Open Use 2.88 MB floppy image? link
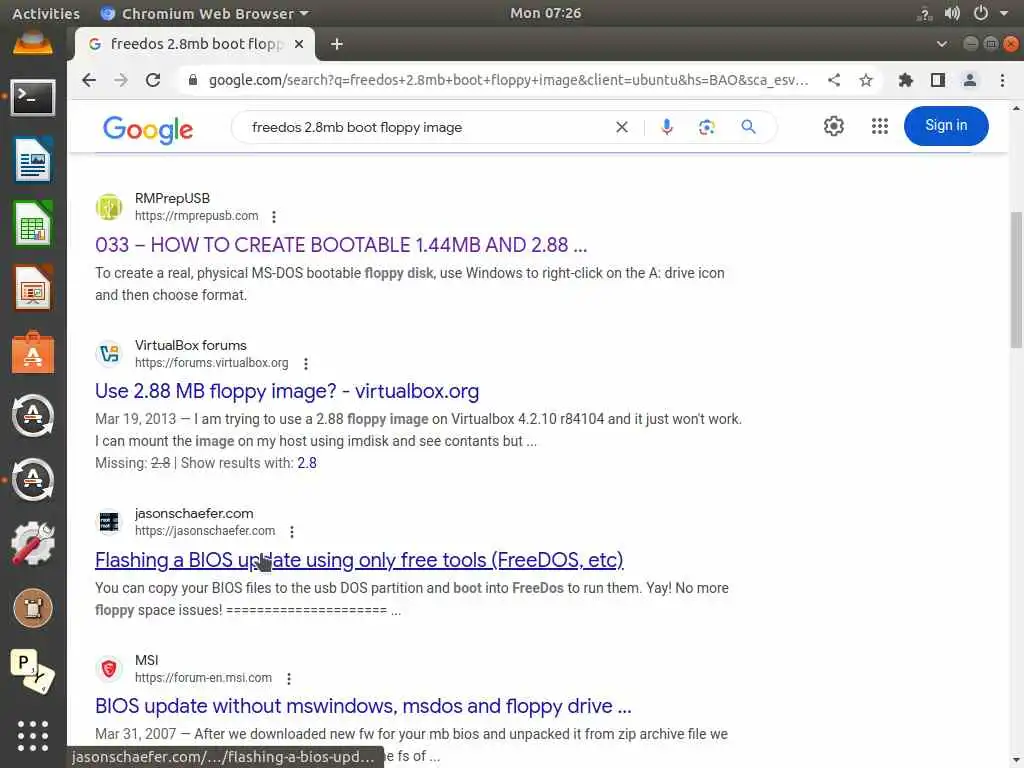1024x768 pixels. coord(287,391)
